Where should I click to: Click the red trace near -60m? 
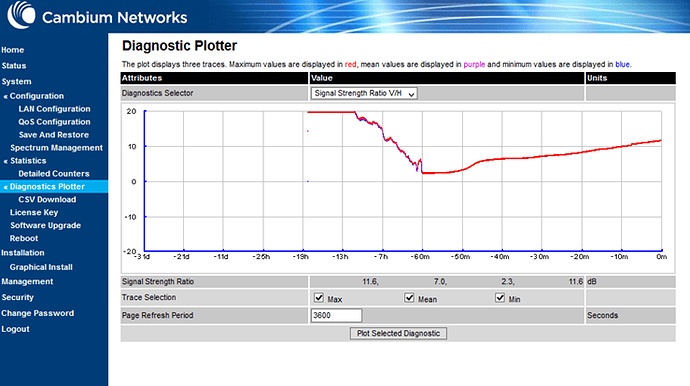pos(422,173)
